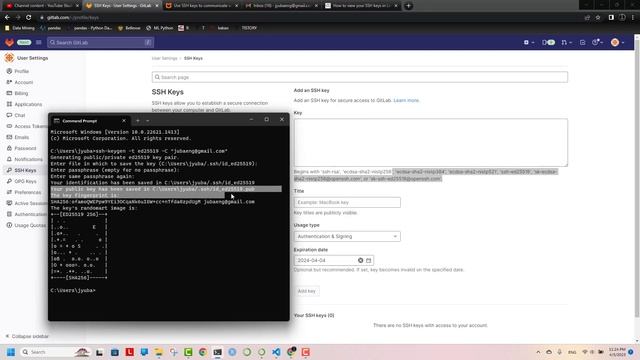
Task: Click the GitLab fox logo
Action: [9, 42]
